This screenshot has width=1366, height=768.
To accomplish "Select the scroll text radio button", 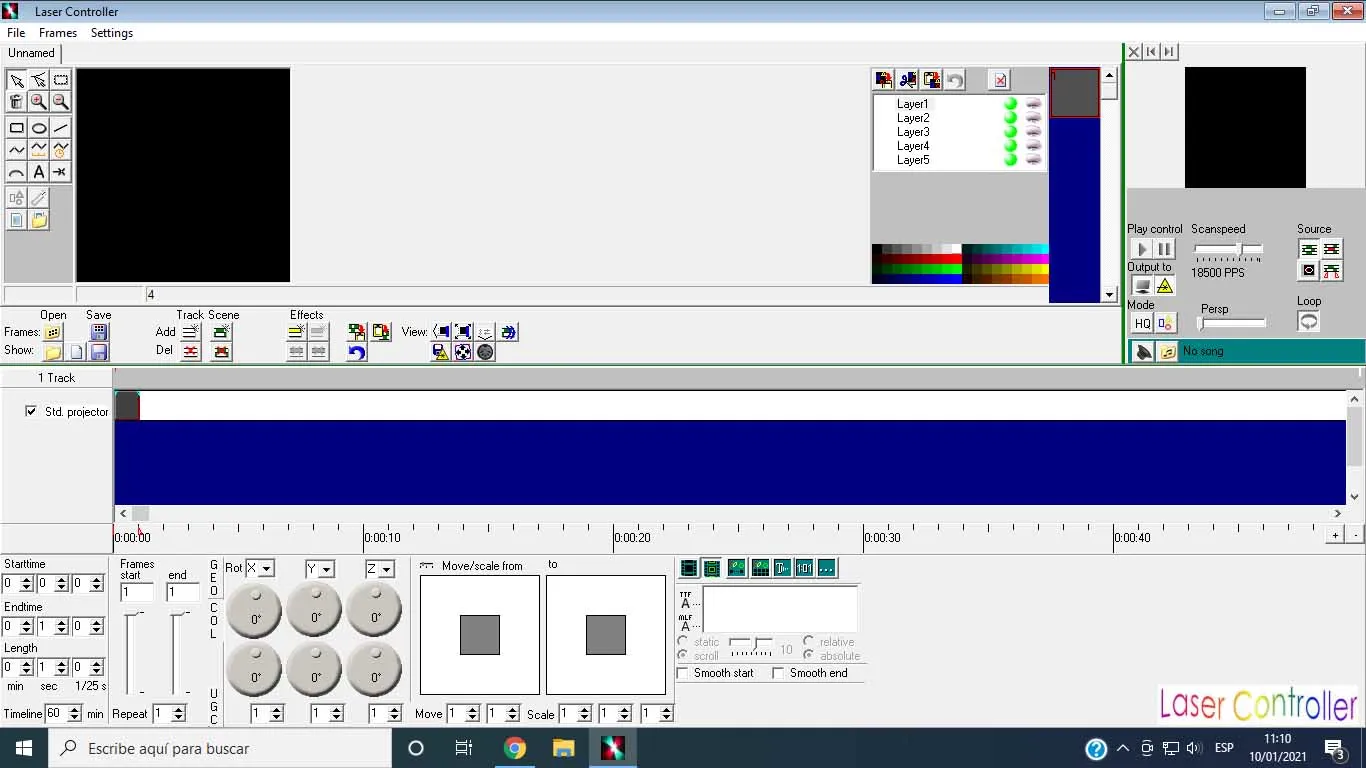I will coord(683,656).
